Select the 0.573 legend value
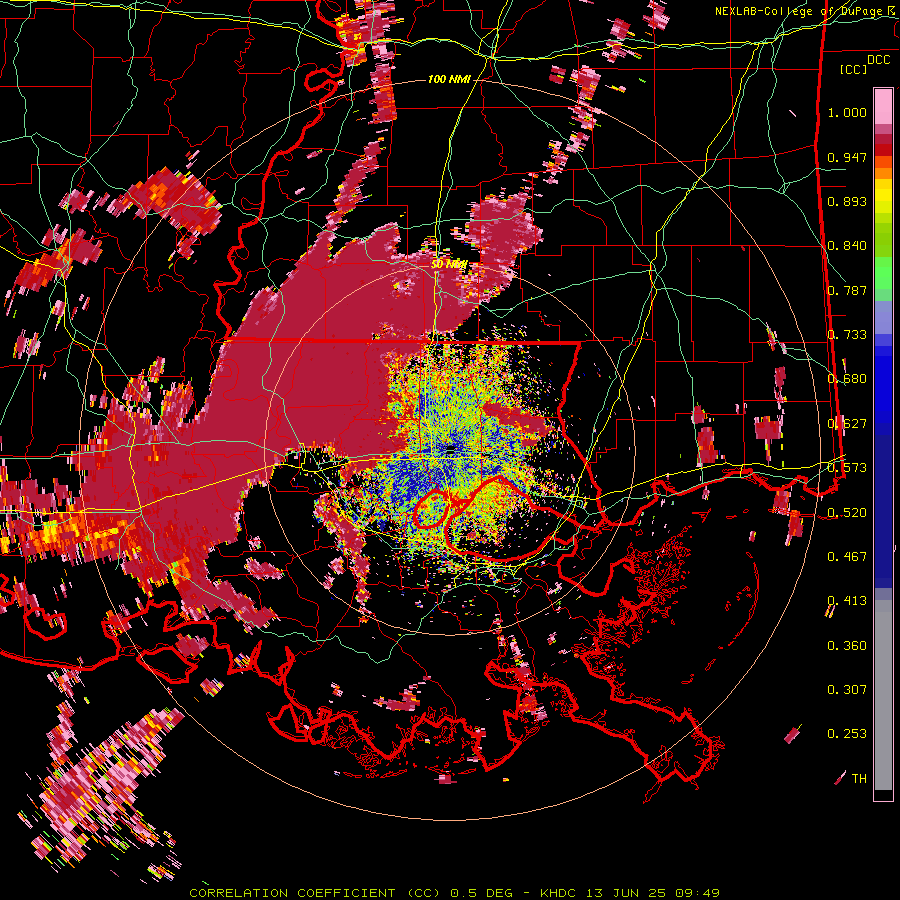Image resolution: width=900 pixels, height=900 pixels. pos(847,468)
